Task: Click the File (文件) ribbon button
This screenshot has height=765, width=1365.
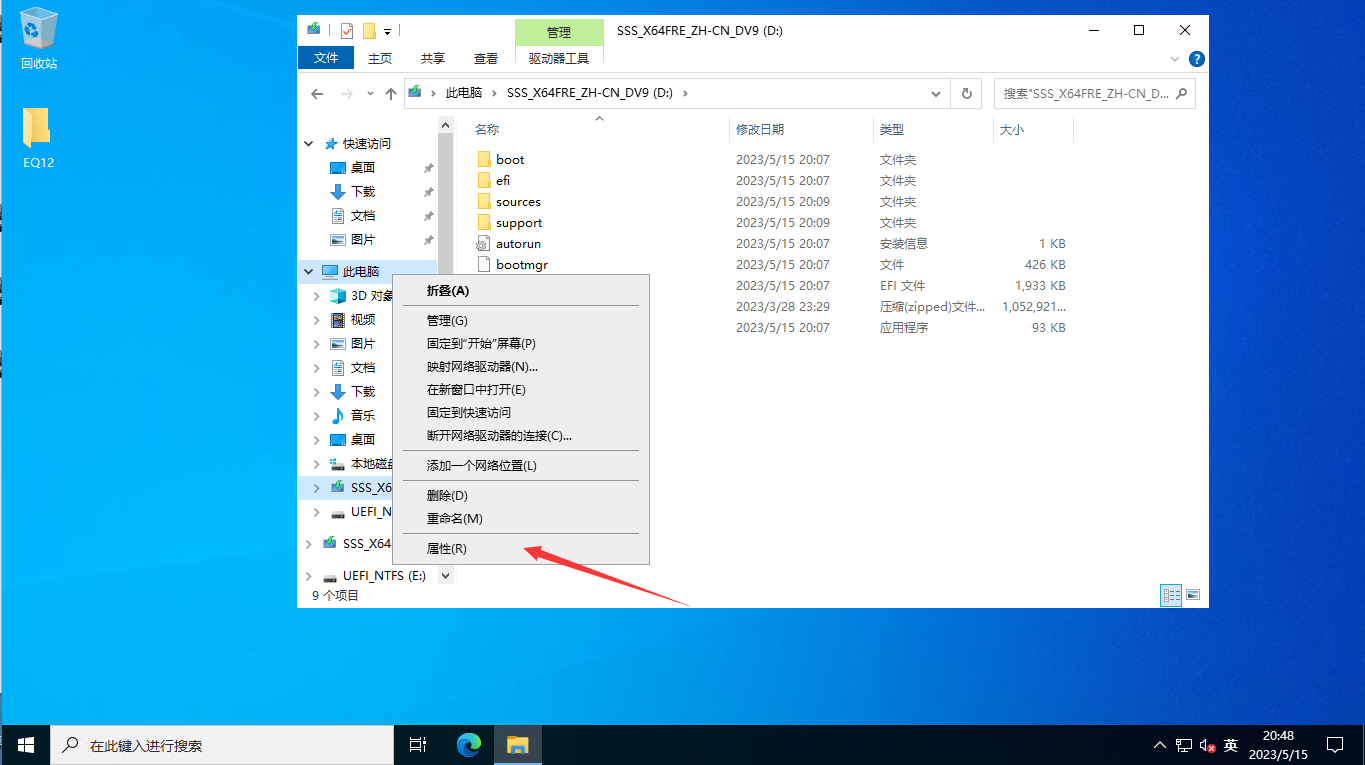Action: click(x=326, y=58)
